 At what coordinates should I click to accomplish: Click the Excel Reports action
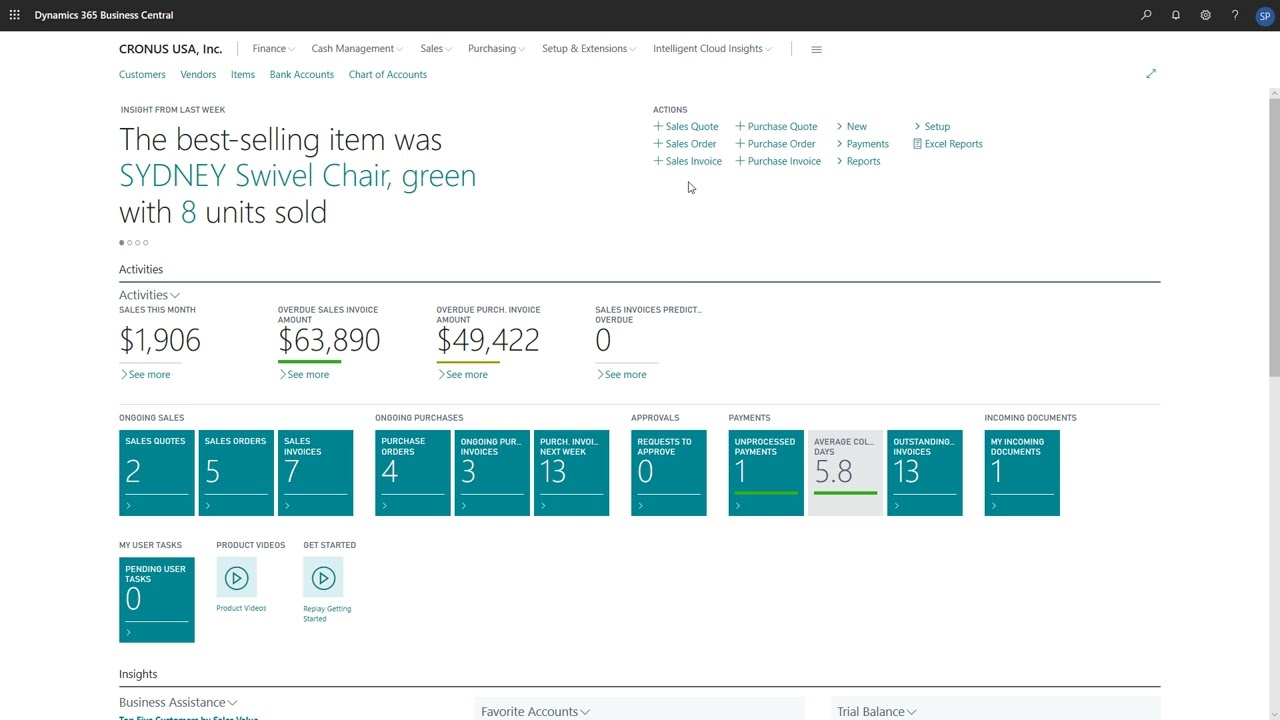pos(947,144)
